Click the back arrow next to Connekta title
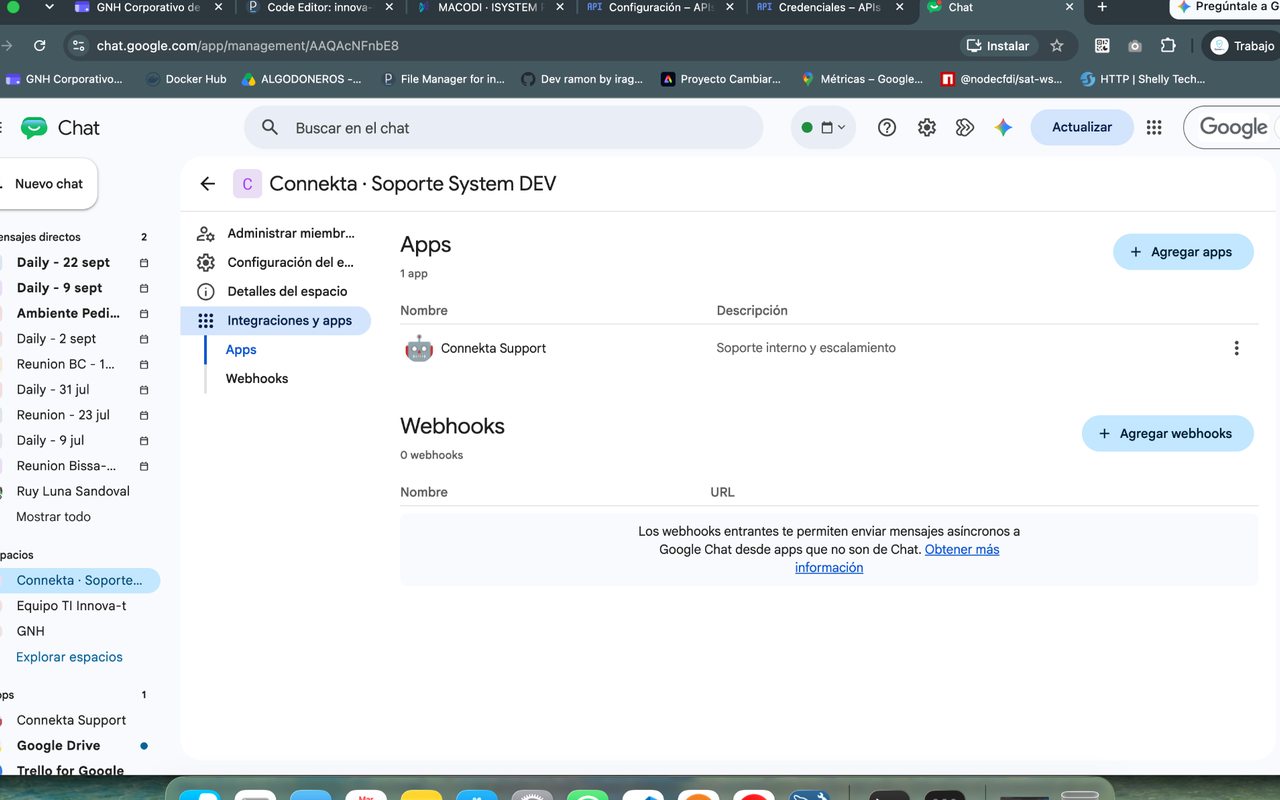This screenshot has height=800, width=1280. tap(207, 184)
